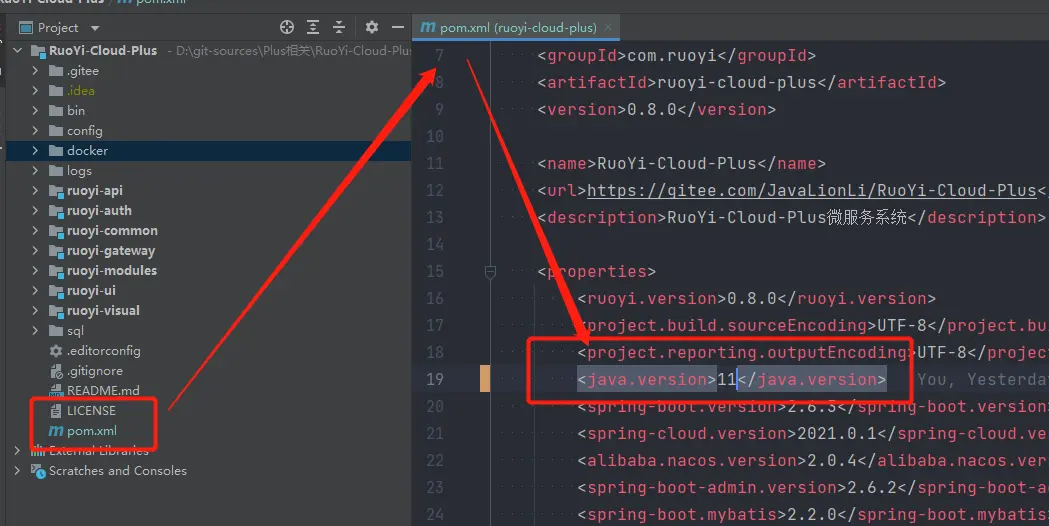
Task: Select the docker folder icon
Action: point(56,151)
